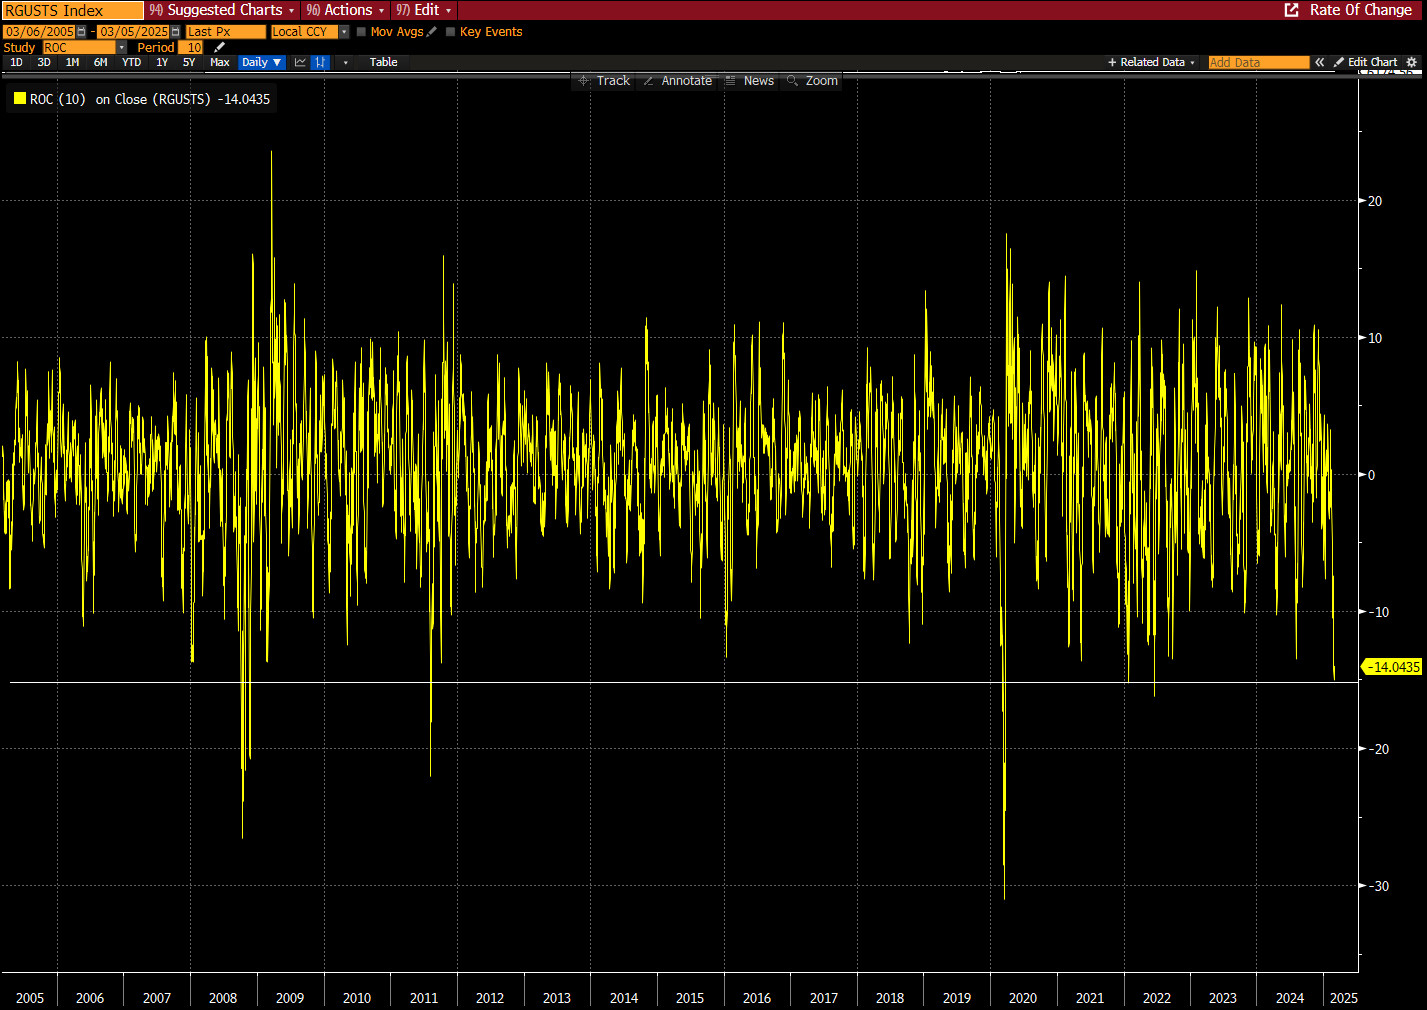Enable the Key Events checkbox
Screen dimensions: 1427x1010
tap(450, 32)
